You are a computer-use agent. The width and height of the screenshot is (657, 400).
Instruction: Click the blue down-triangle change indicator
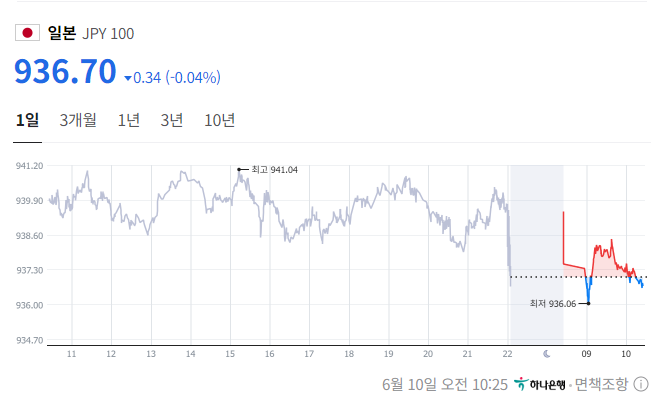point(128,78)
